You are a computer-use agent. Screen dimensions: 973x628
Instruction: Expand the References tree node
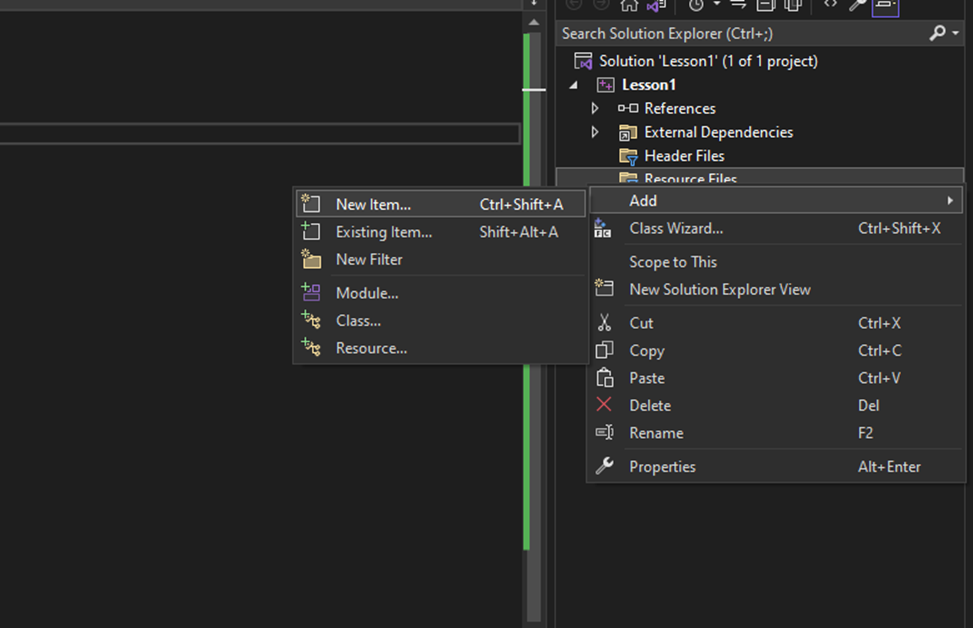tap(596, 108)
